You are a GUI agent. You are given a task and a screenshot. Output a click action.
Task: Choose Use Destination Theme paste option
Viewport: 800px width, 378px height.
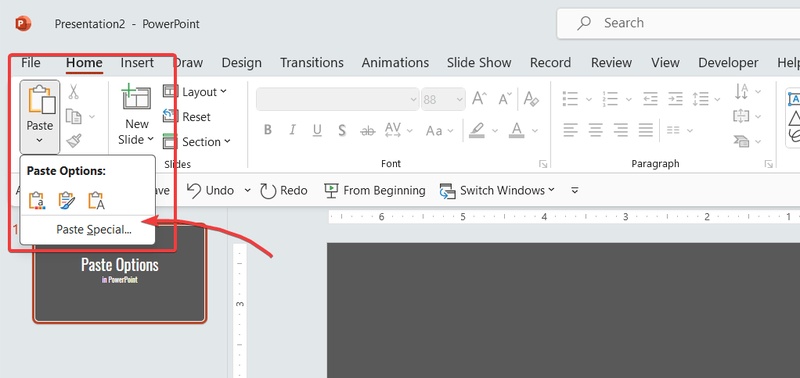(37, 201)
